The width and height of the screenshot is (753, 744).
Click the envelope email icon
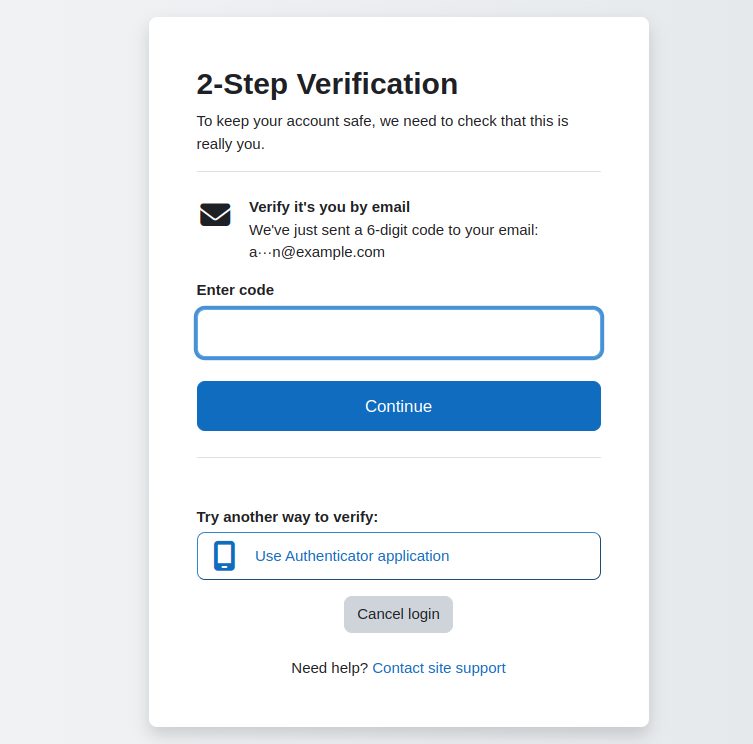pyautogui.click(x=215, y=214)
